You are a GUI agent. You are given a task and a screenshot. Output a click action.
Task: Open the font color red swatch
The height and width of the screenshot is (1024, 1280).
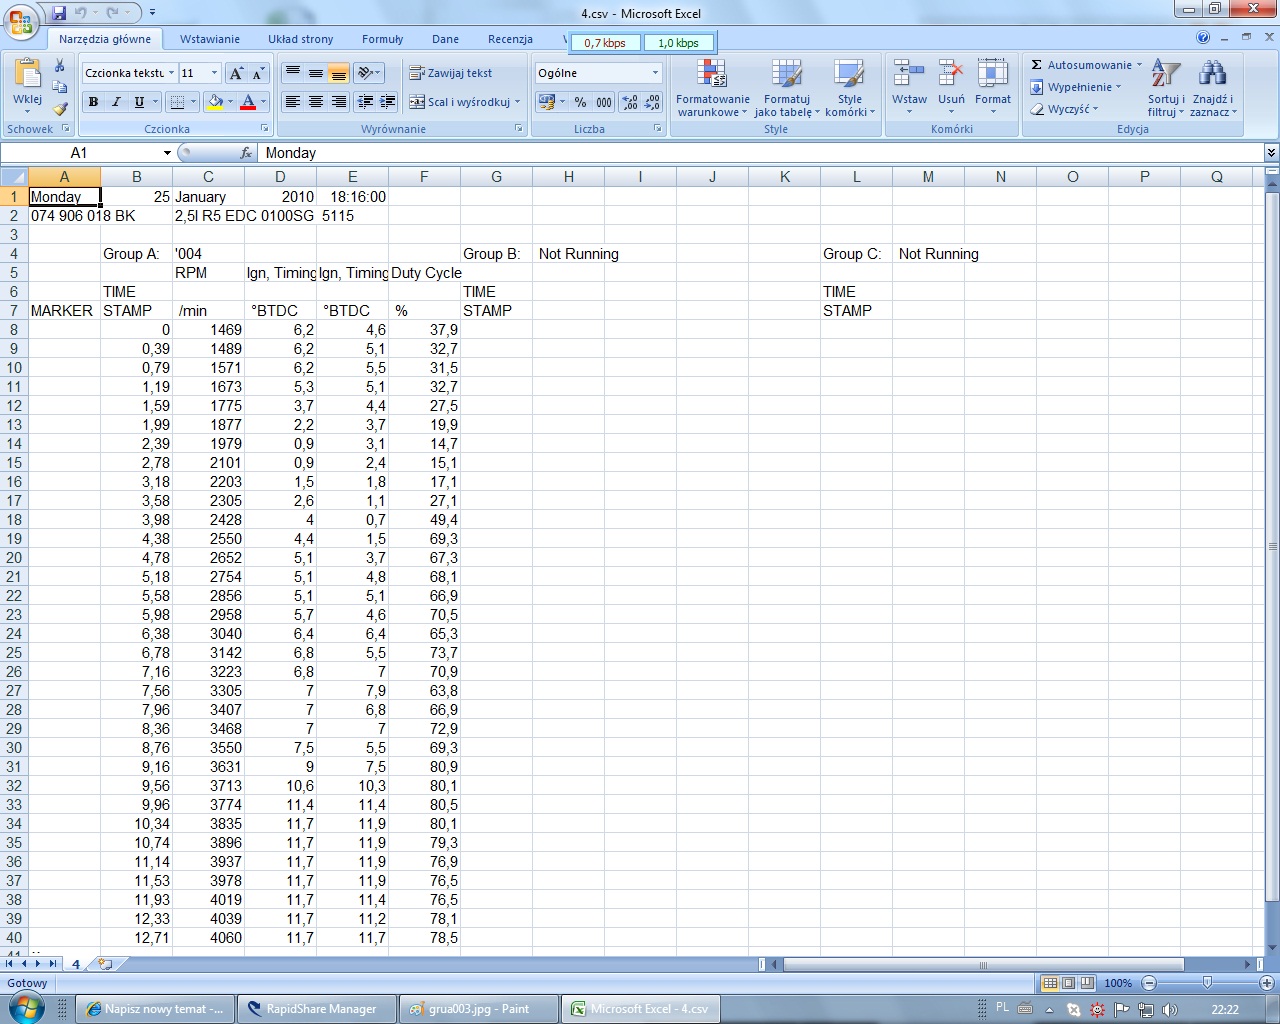point(248,102)
